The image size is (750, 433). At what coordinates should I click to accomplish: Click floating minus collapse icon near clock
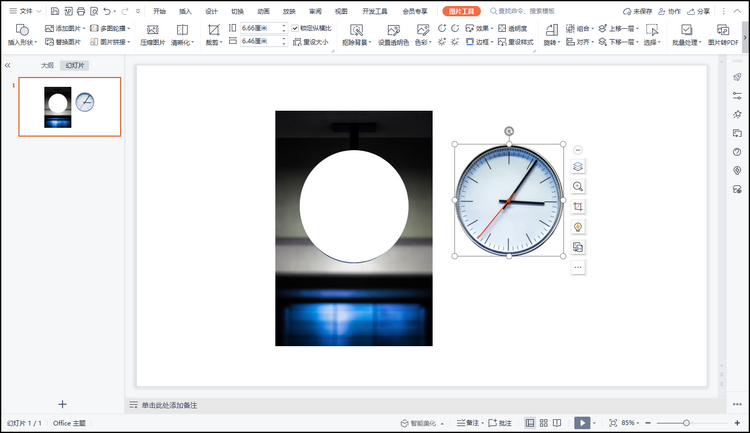click(578, 150)
